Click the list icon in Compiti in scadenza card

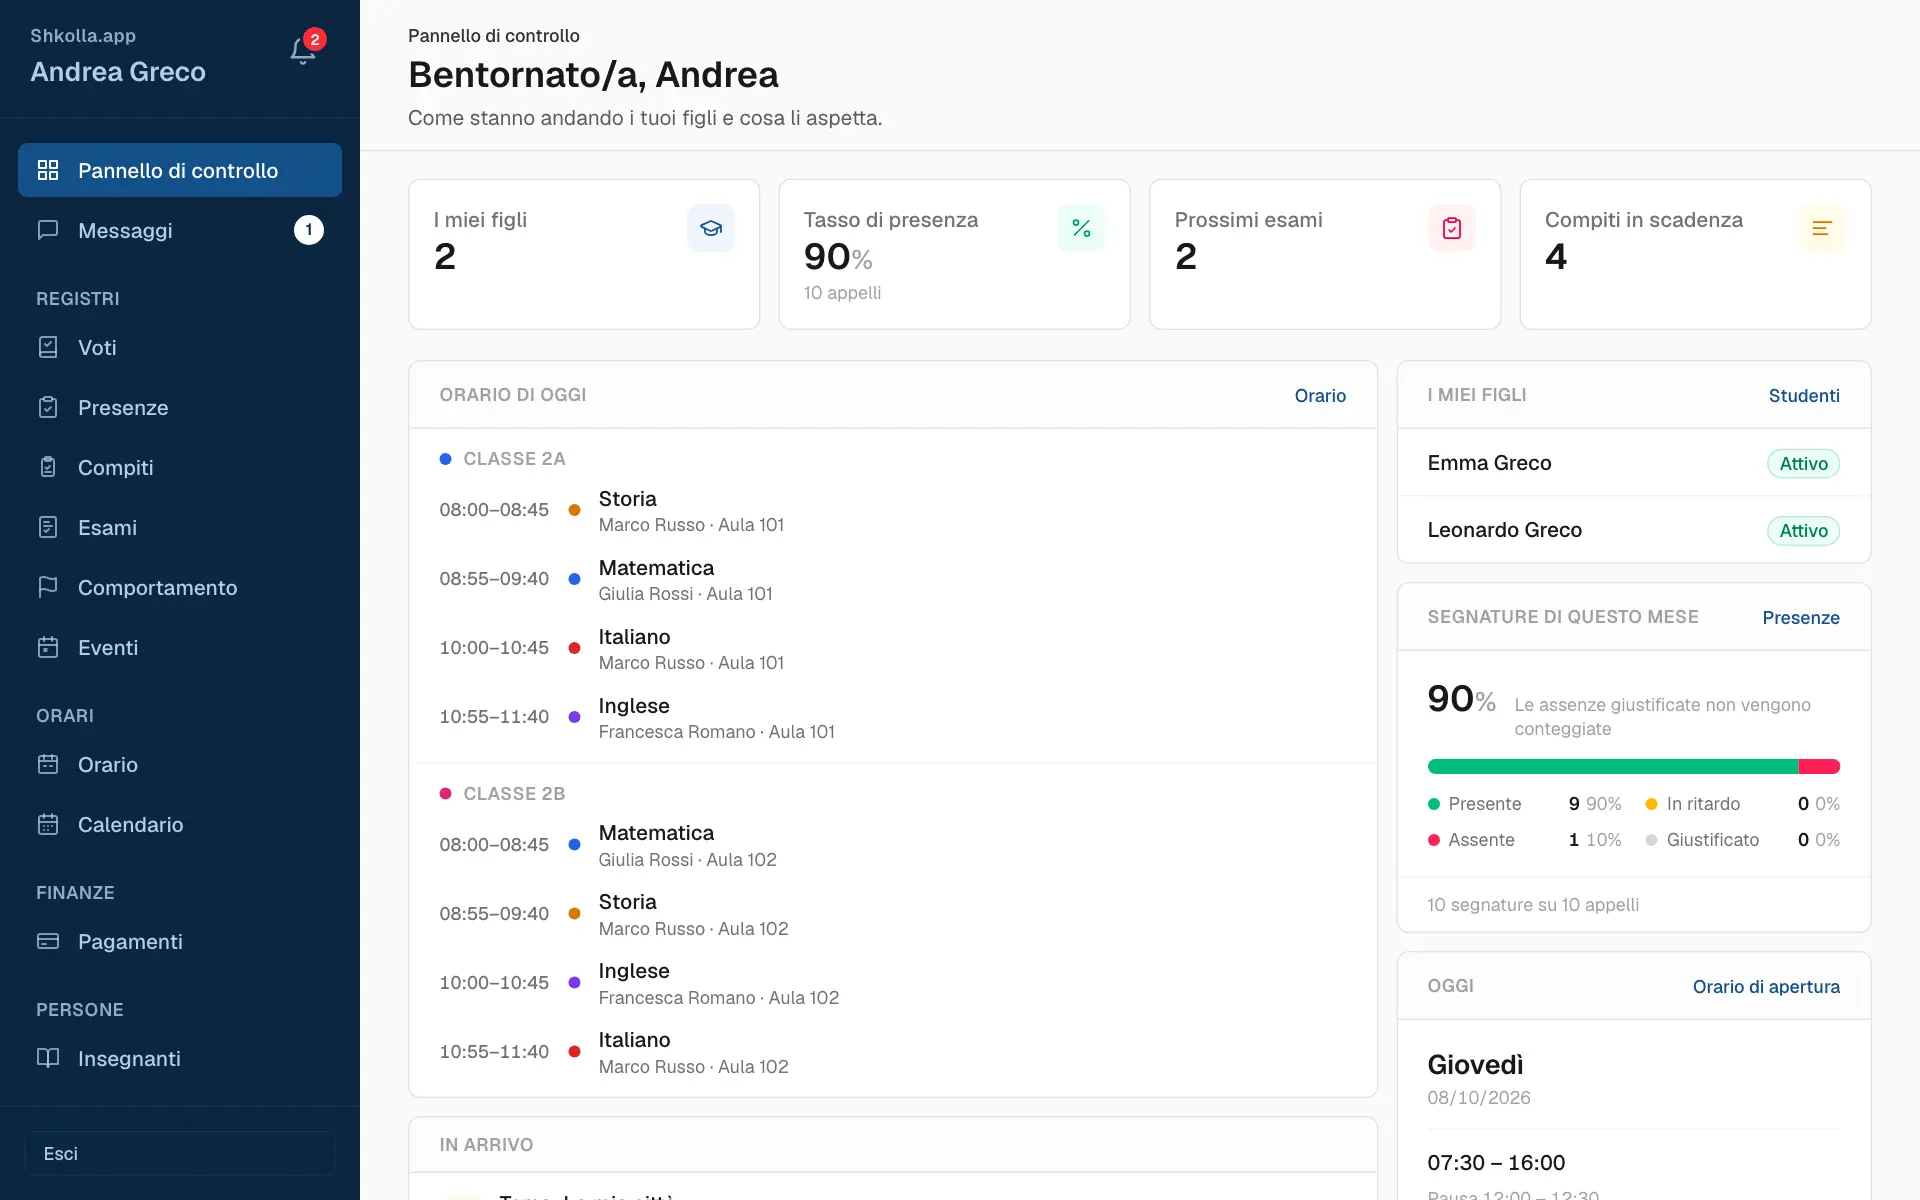click(1822, 228)
